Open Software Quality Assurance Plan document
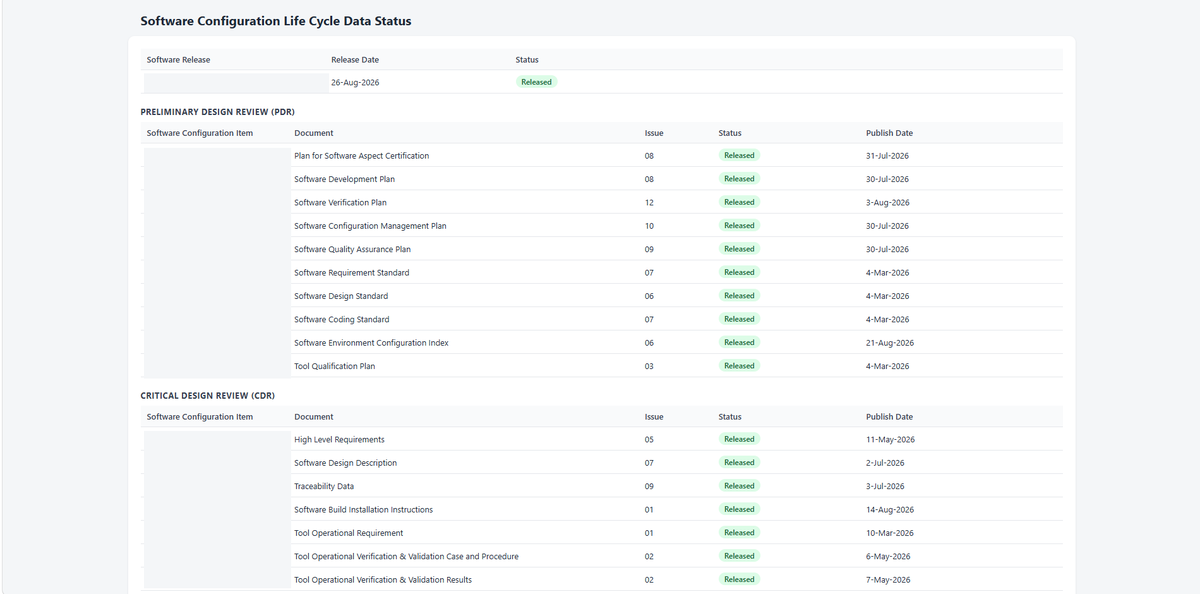Viewport: 1200px width, 594px height. 352,249
